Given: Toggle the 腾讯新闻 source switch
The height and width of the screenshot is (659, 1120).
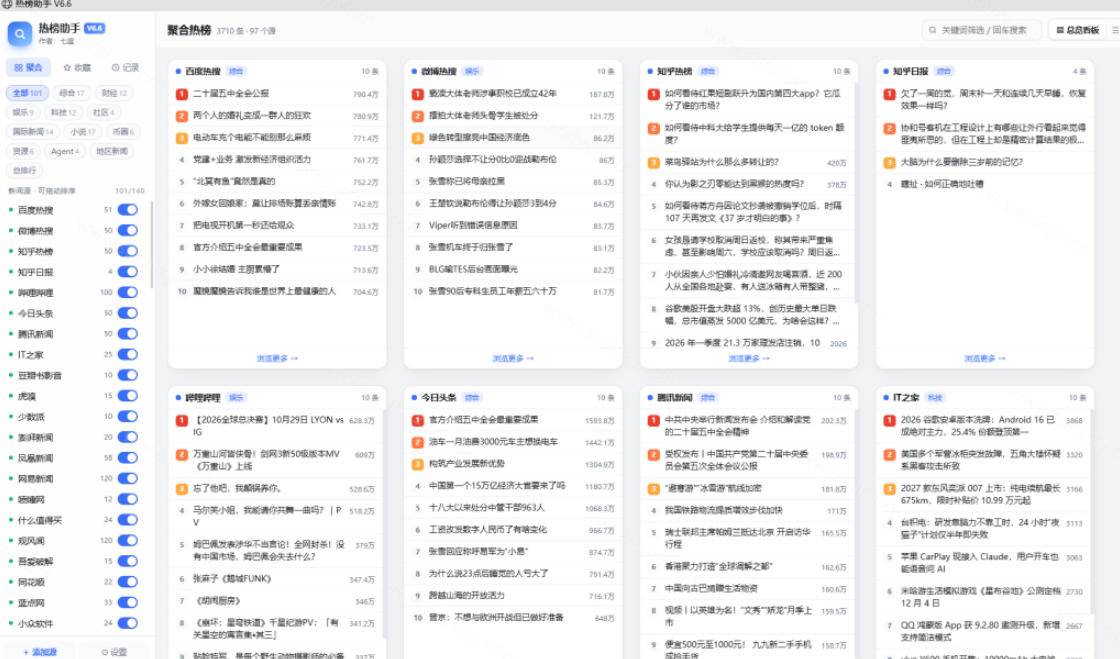Looking at the screenshot, I should click(128, 334).
